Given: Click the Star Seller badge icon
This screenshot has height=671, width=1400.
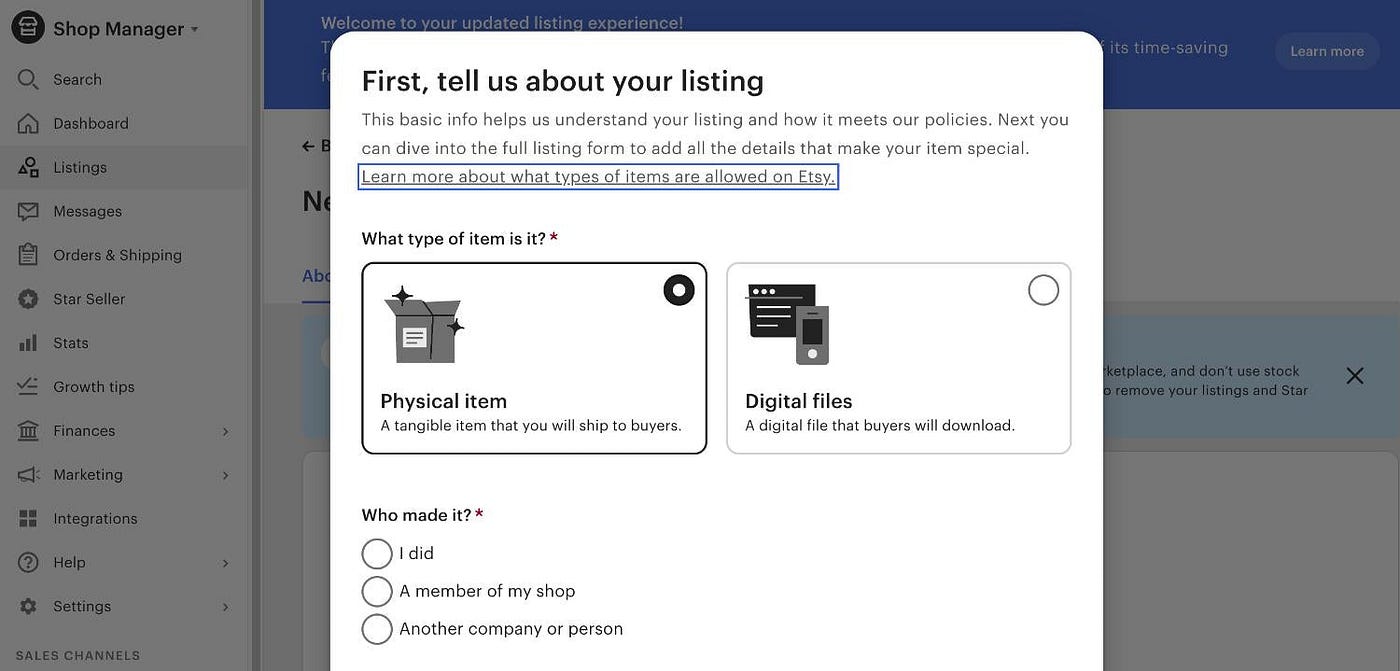Looking at the screenshot, I should (28, 299).
